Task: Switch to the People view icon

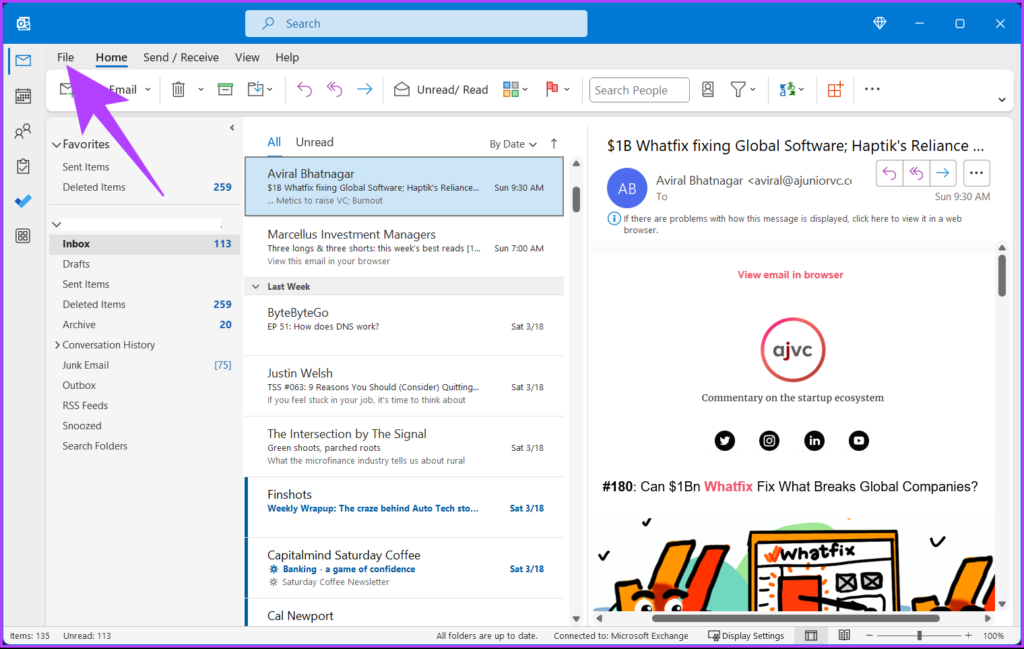Action: click(x=22, y=131)
